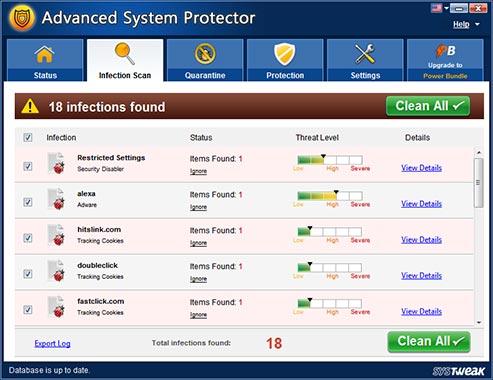Select the Infection Scan magnifier icon
The image size is (493, 380).
point(125,54)
